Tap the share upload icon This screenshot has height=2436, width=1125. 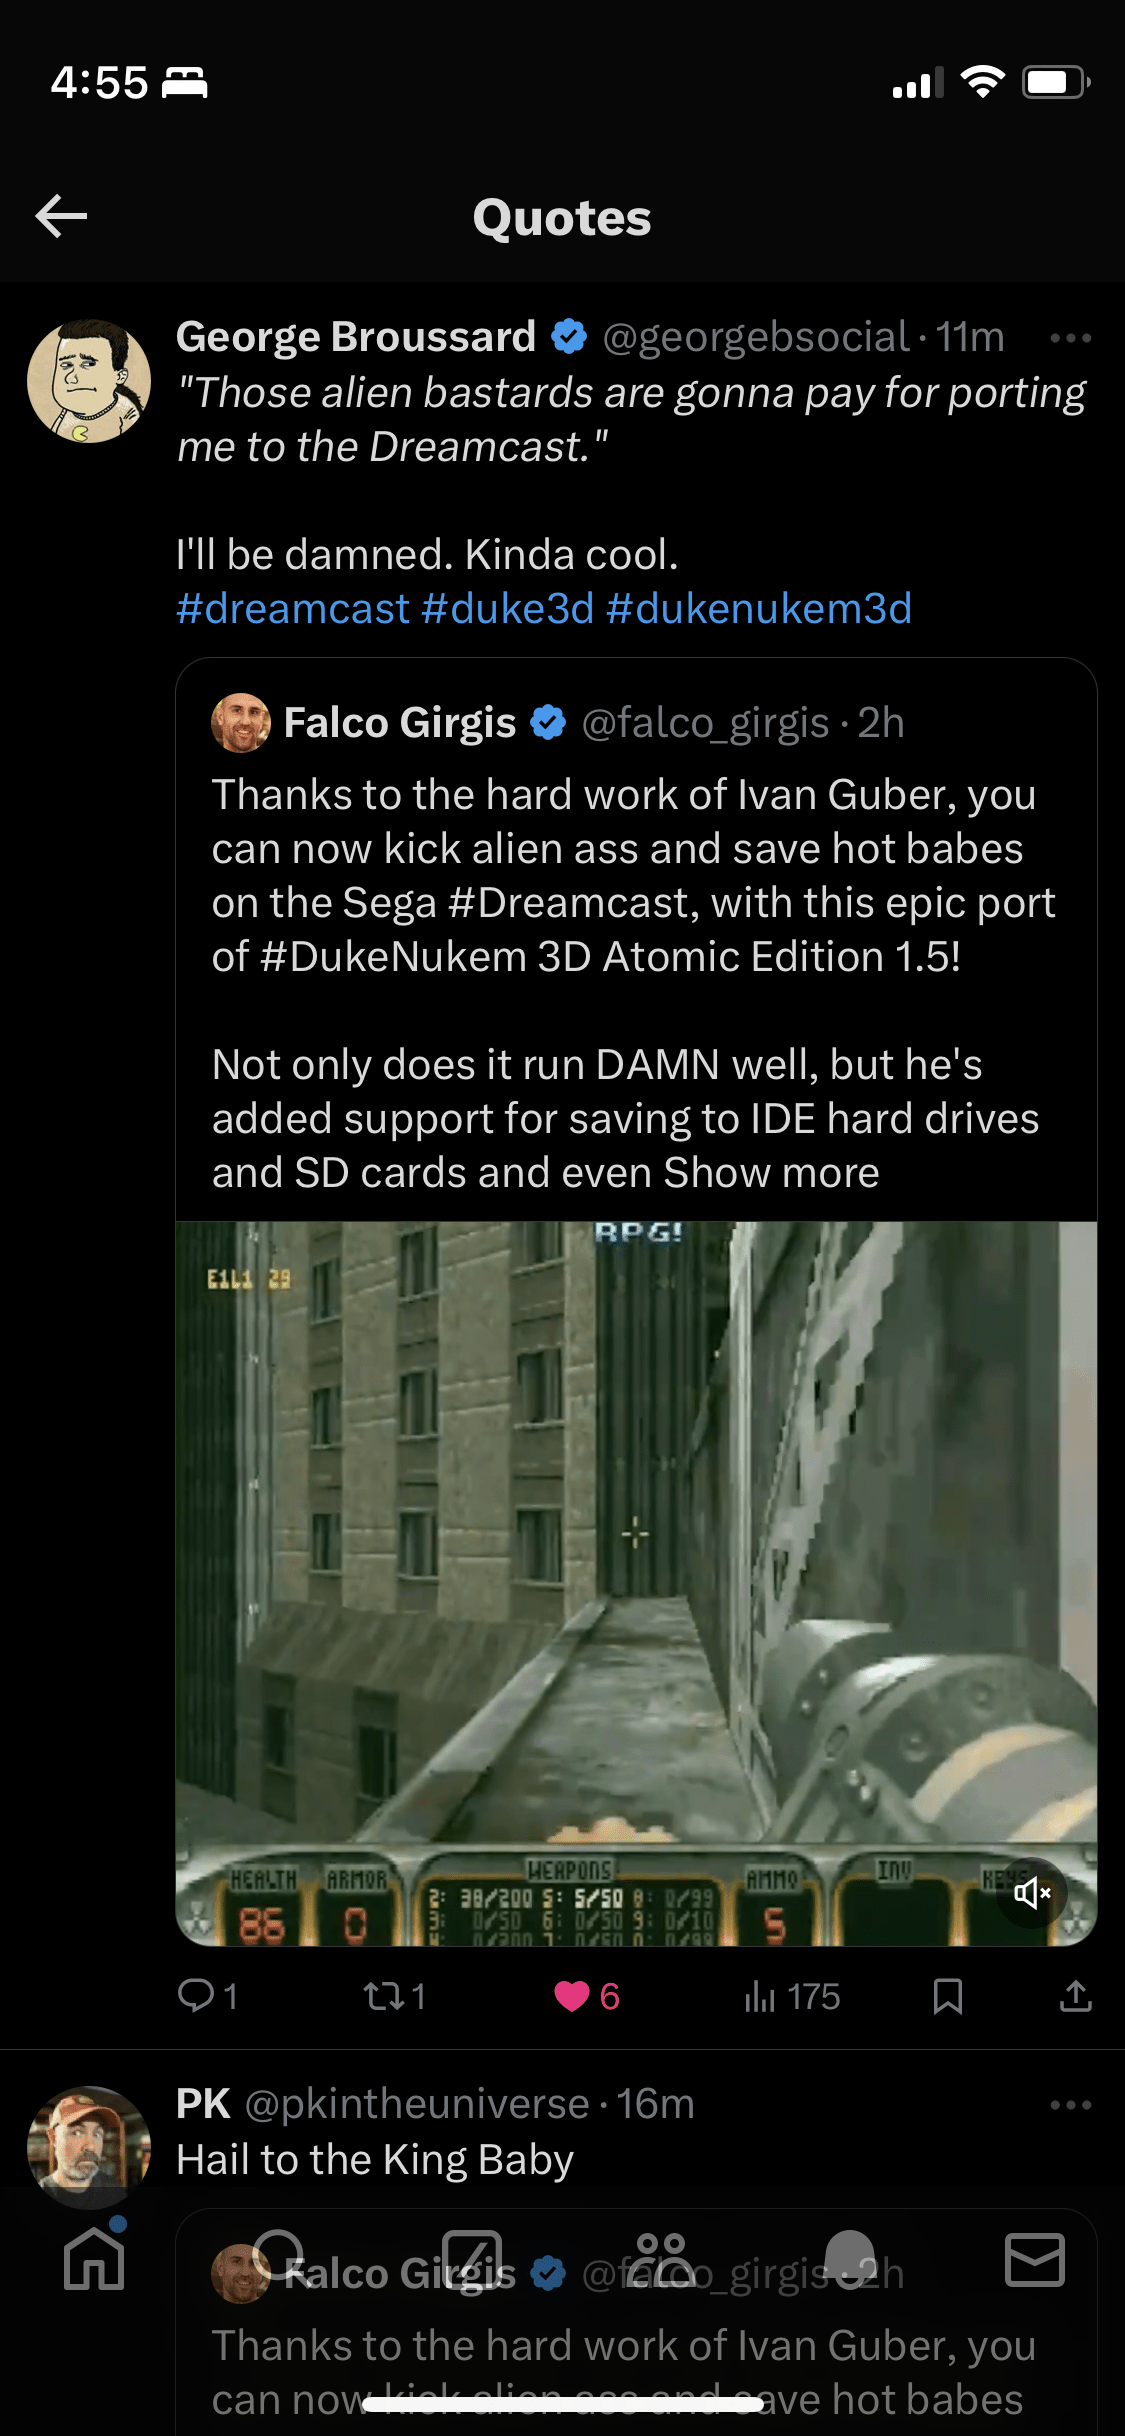click(1076, 1996)
